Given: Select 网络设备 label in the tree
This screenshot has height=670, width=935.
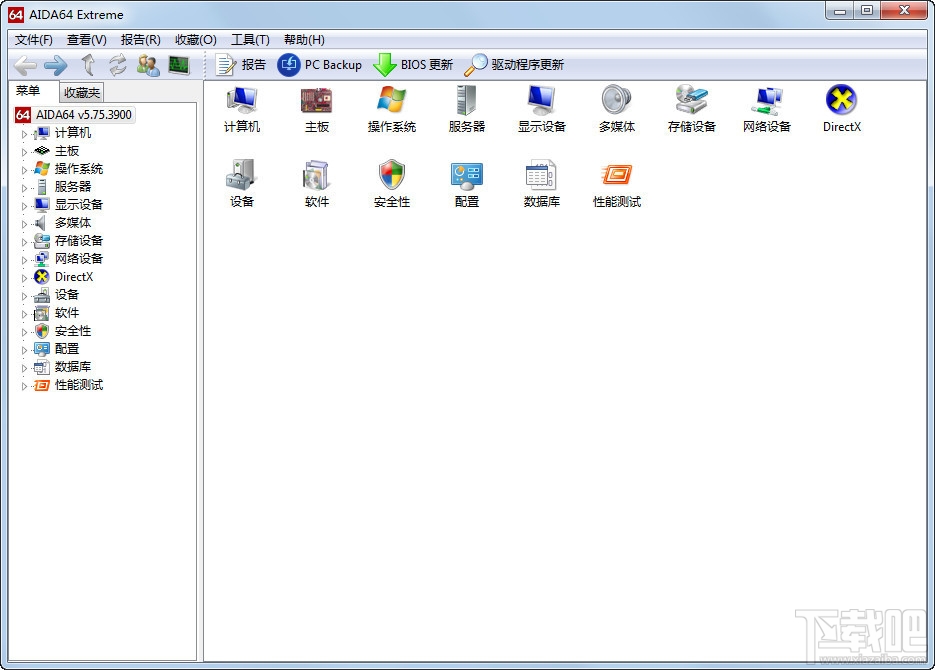Looking at the screenshot, I should [x=79, y=259].
